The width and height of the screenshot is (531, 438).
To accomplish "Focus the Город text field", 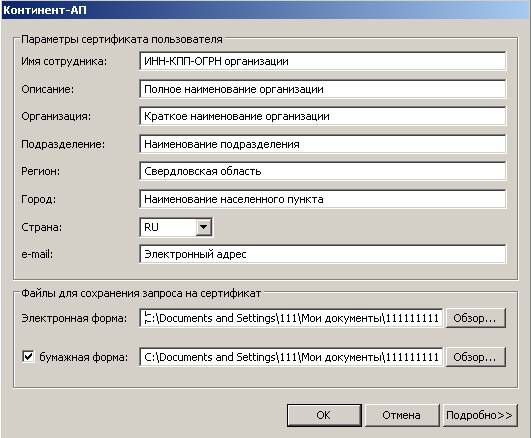I will [x=322, y=199].
